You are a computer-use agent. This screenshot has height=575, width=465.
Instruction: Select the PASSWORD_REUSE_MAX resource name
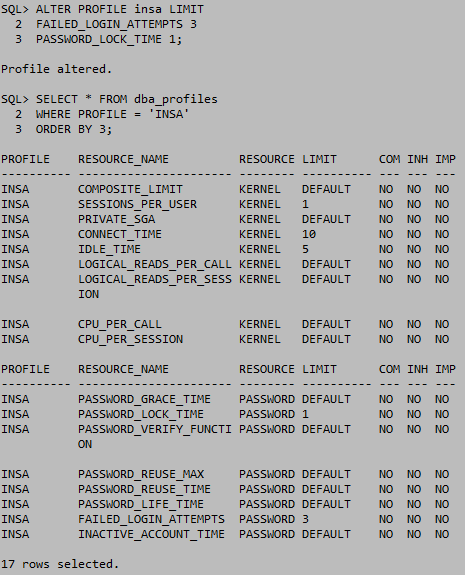click(x=141, y=474)
